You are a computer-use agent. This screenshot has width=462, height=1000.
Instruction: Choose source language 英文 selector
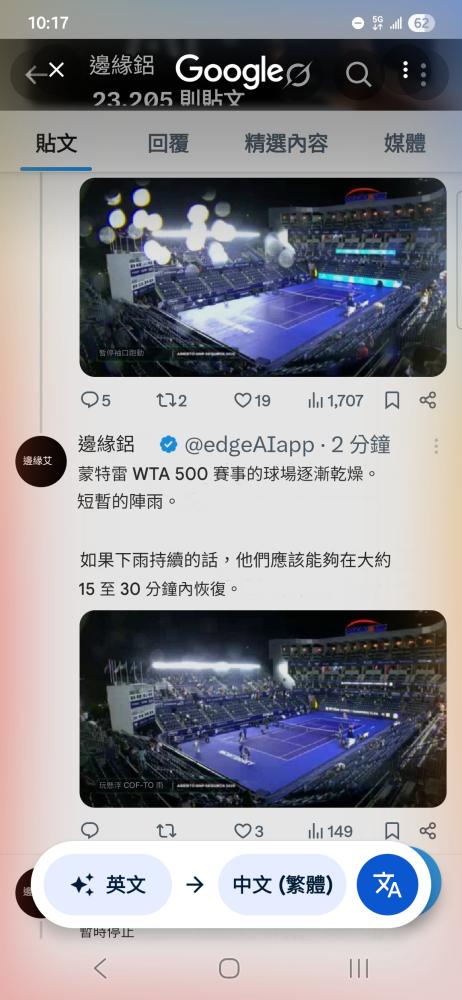tap(108, 885)
